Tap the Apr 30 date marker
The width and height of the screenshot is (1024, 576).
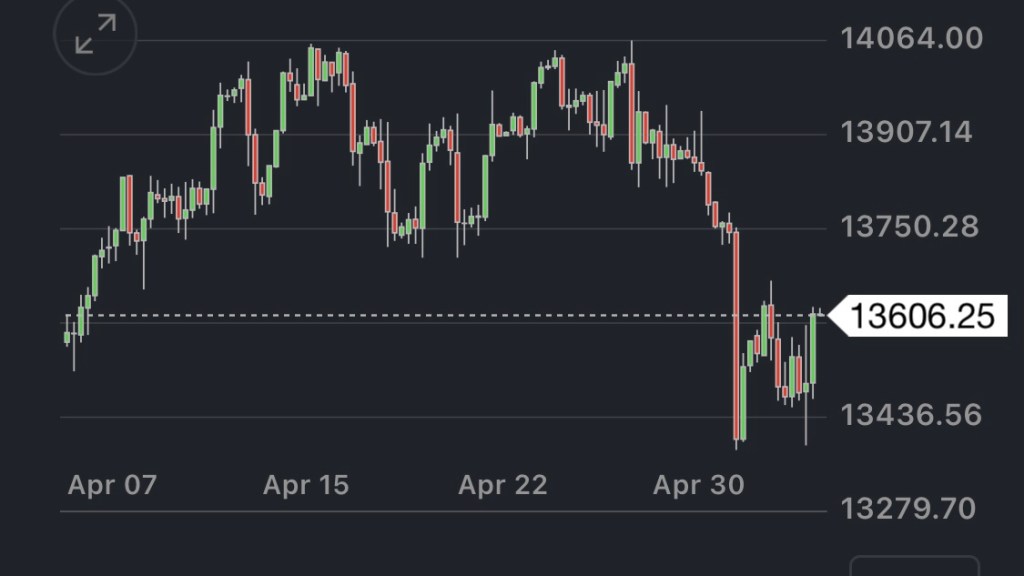(698, 486)
